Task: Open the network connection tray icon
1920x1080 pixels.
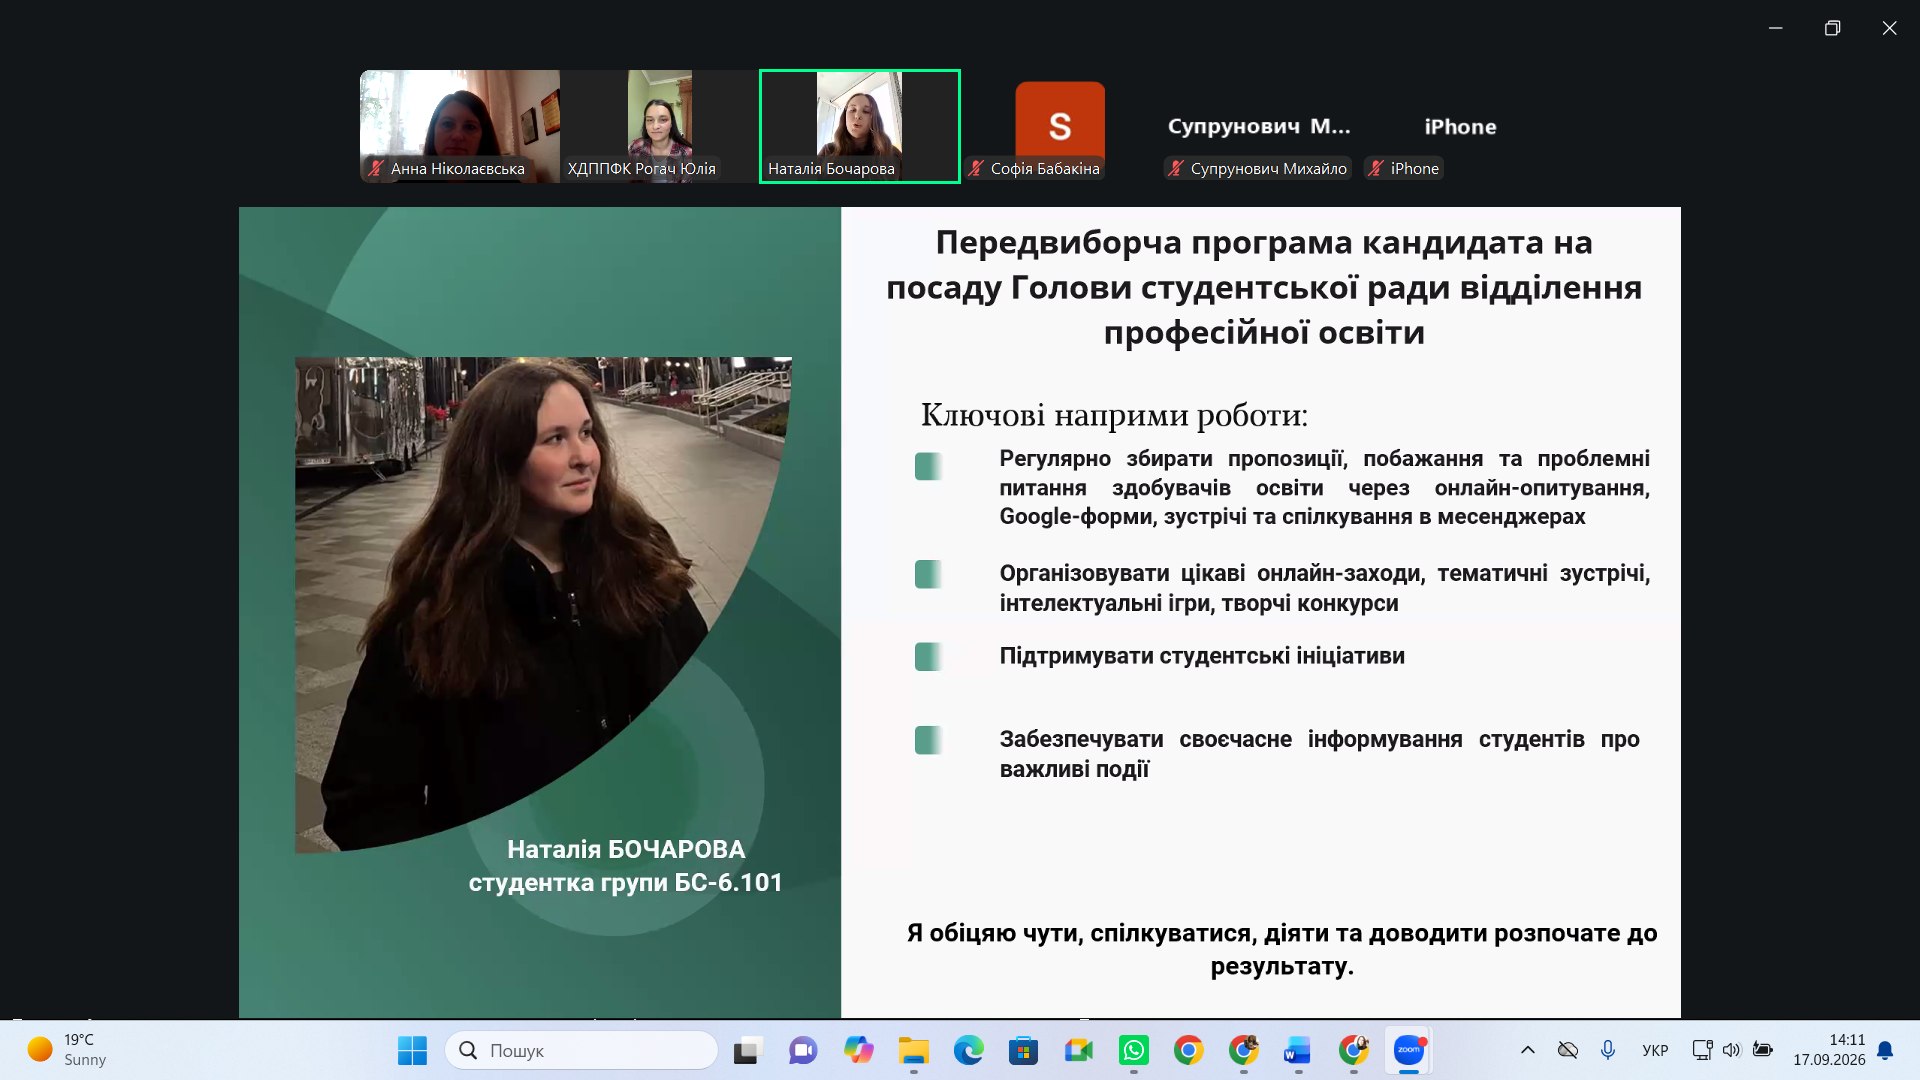Action: pyautogui.click(x=1701, y=1050)
